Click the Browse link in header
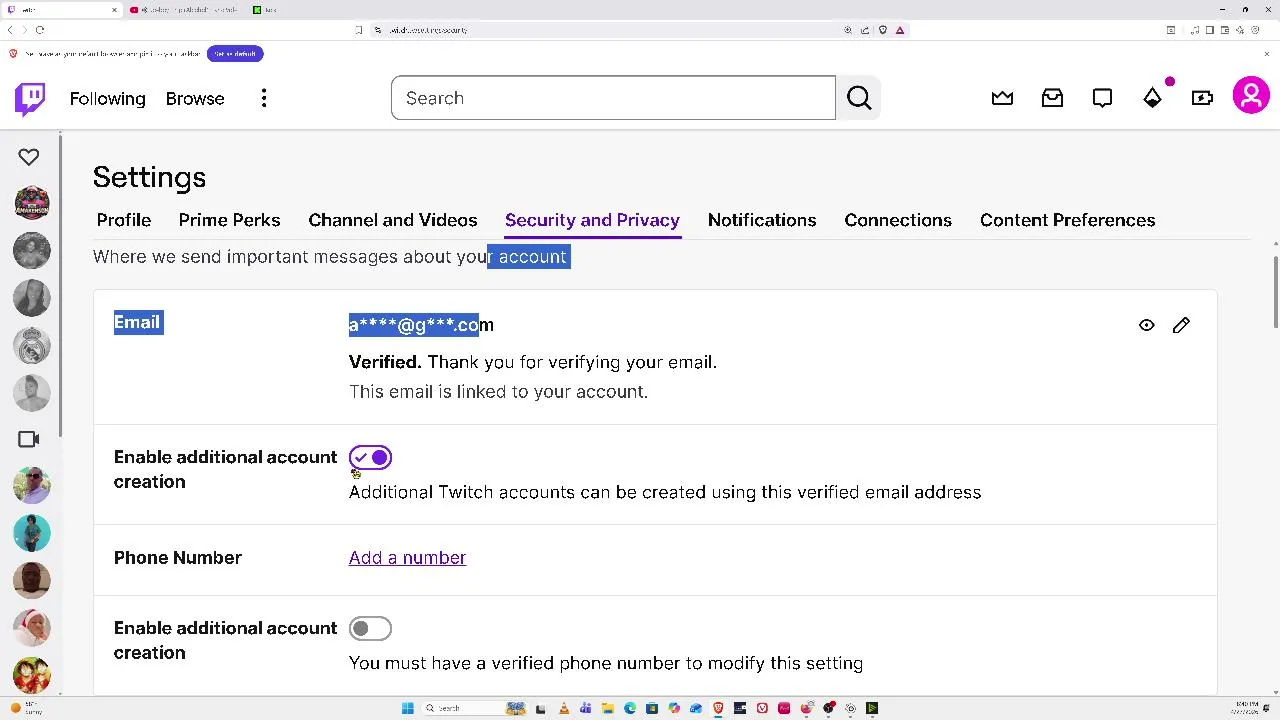This screenshot has height=720, width=1280. [195, 99]
